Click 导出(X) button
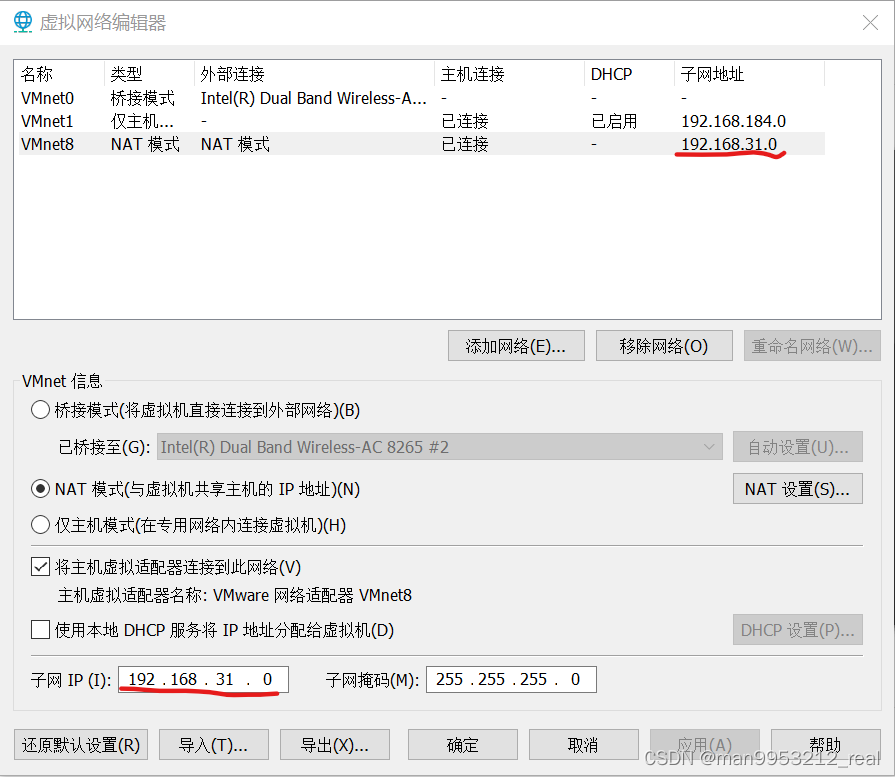Image resolution: width=895 pixels, height=777 pixels. [x=334, y=745]
